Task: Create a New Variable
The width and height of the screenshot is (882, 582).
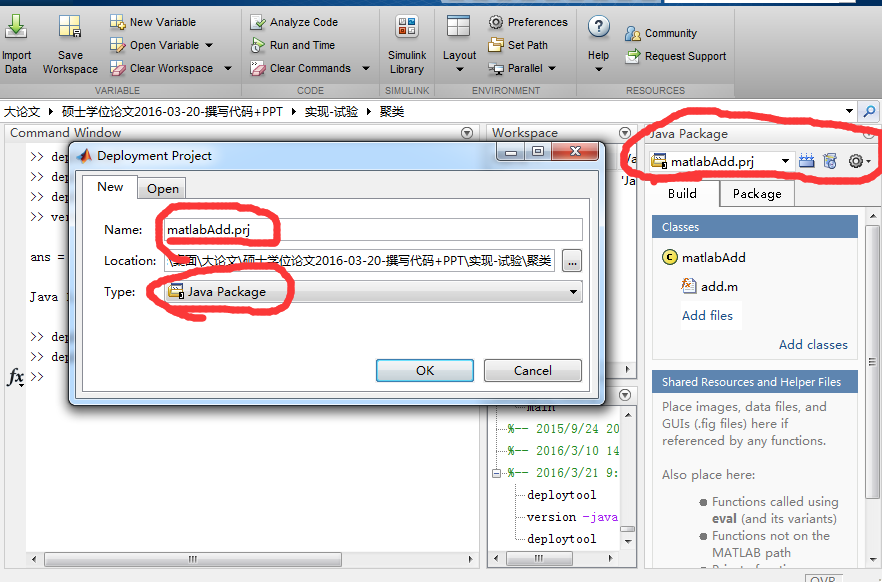Action: click(153, 22)
